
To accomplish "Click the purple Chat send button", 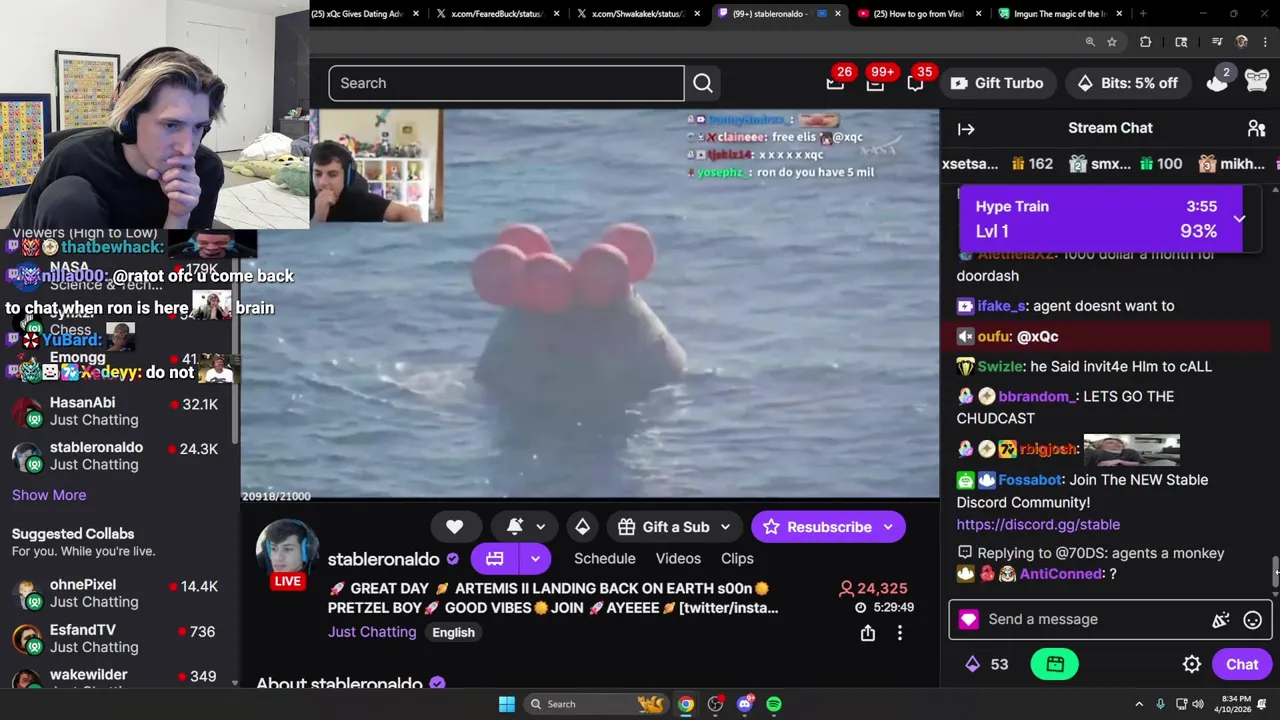I will click(1242, 665).
